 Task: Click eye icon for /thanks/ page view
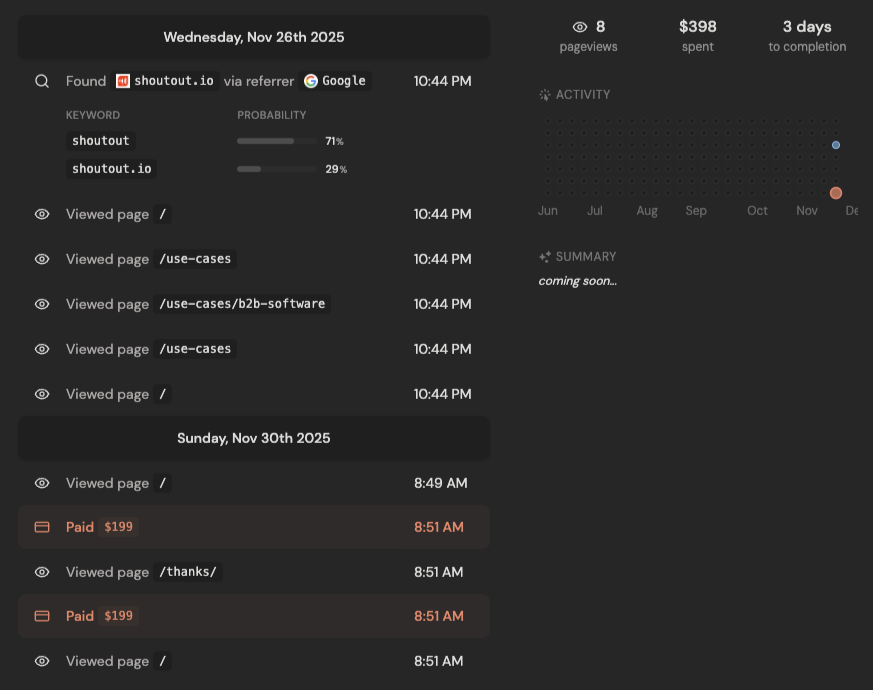pyautogui.click(x=42, y=572)
